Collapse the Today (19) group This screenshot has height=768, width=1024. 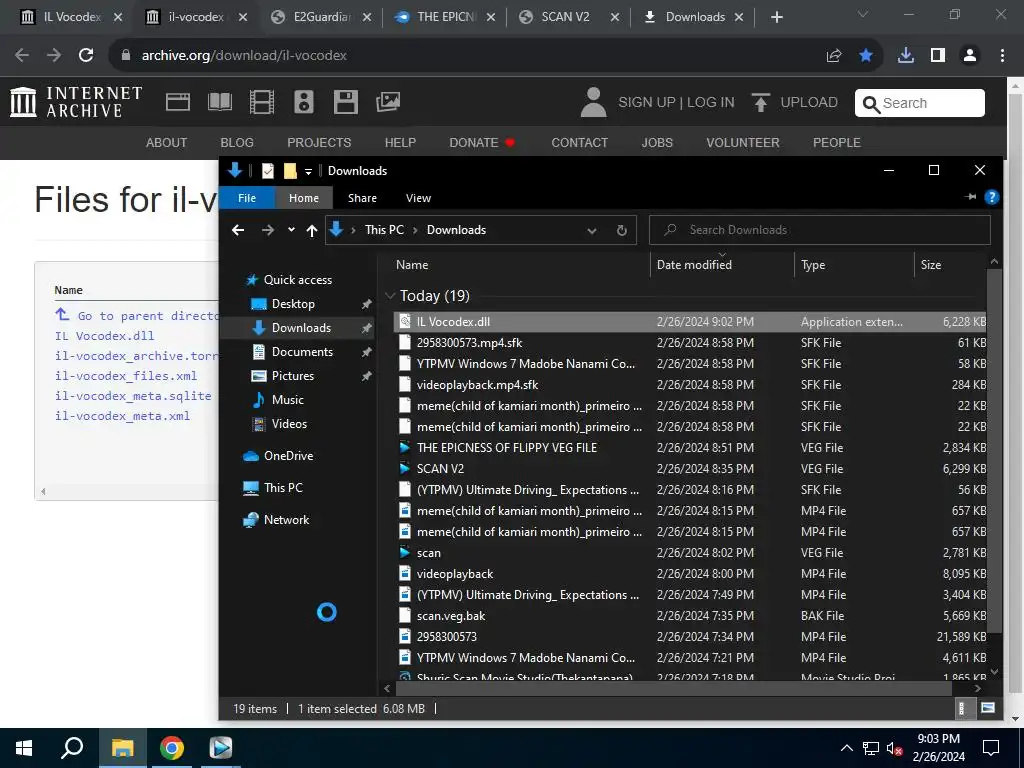pos(391,296)
